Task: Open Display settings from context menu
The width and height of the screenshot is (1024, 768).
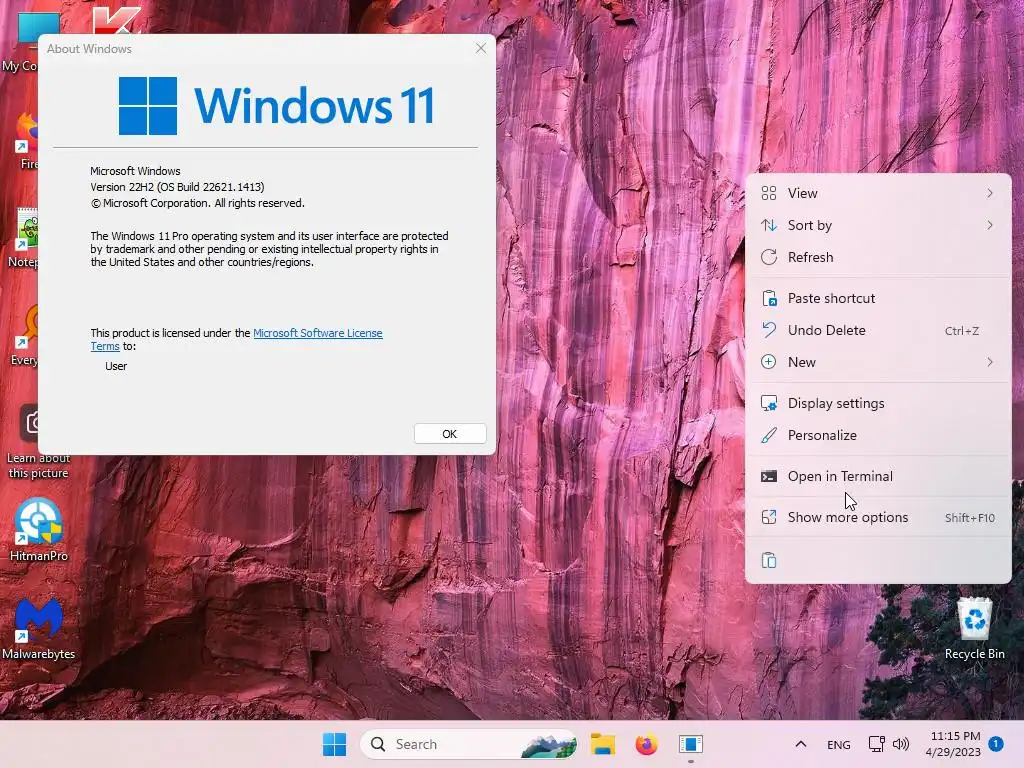Action: pyautogui.click(x=878, y=404)
